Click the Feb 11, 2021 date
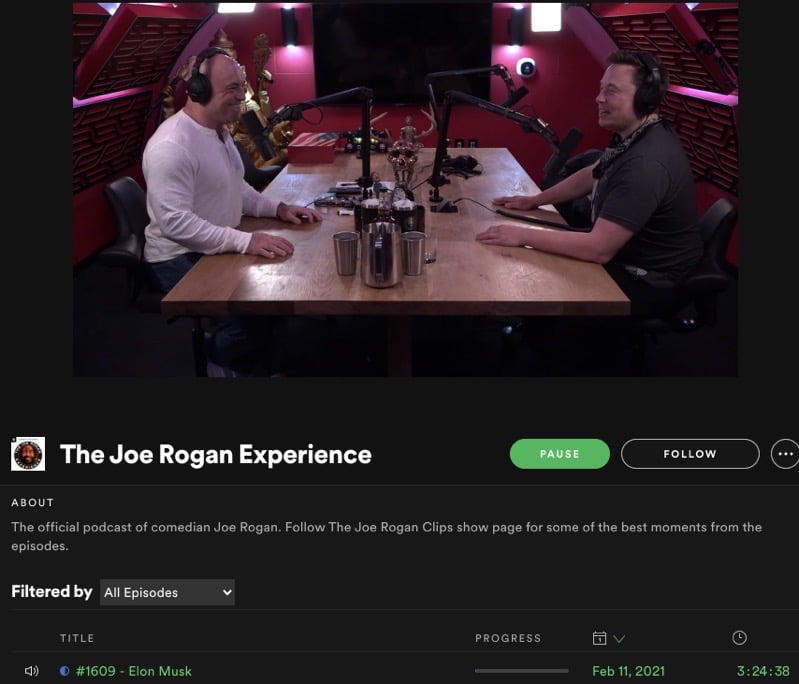799x684 pixels. coord(628,671)
